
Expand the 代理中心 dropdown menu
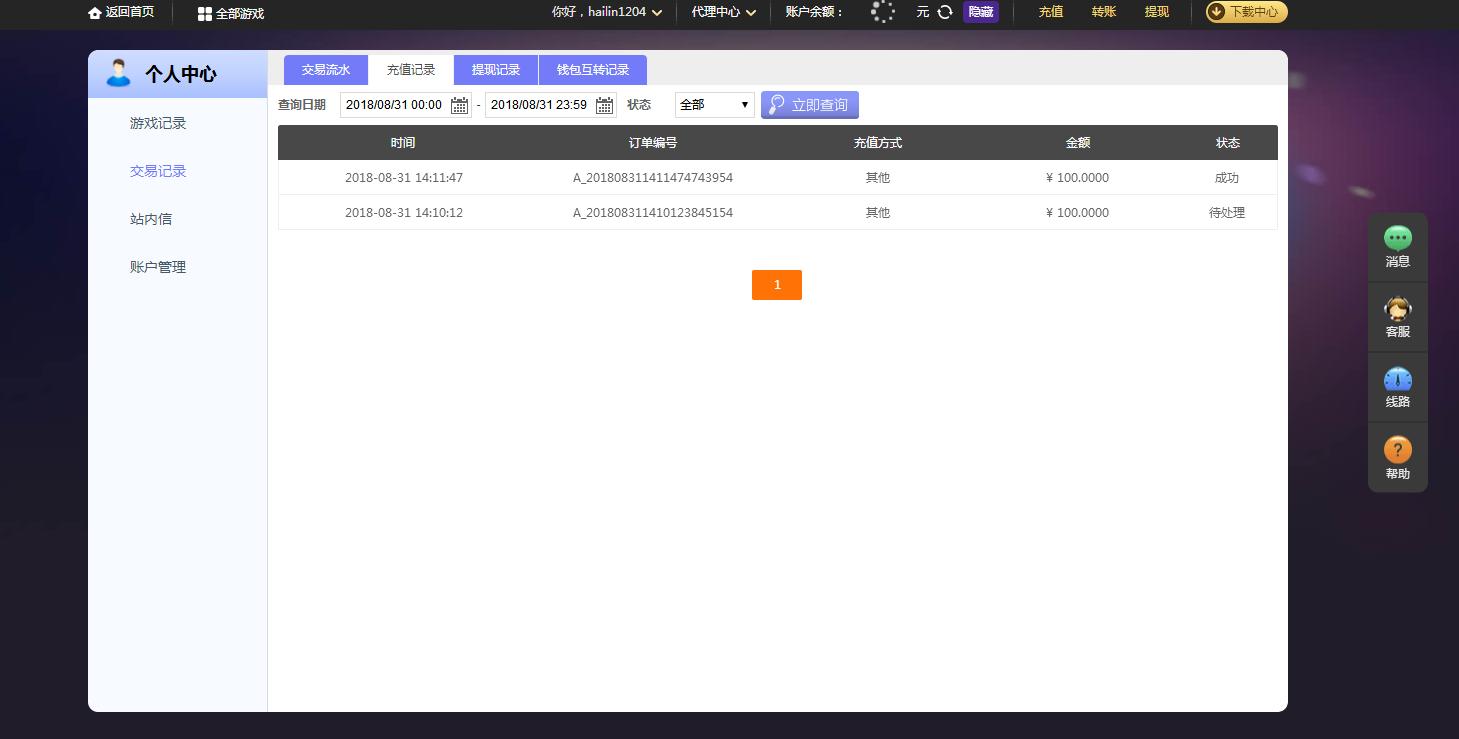pos(723,13)
